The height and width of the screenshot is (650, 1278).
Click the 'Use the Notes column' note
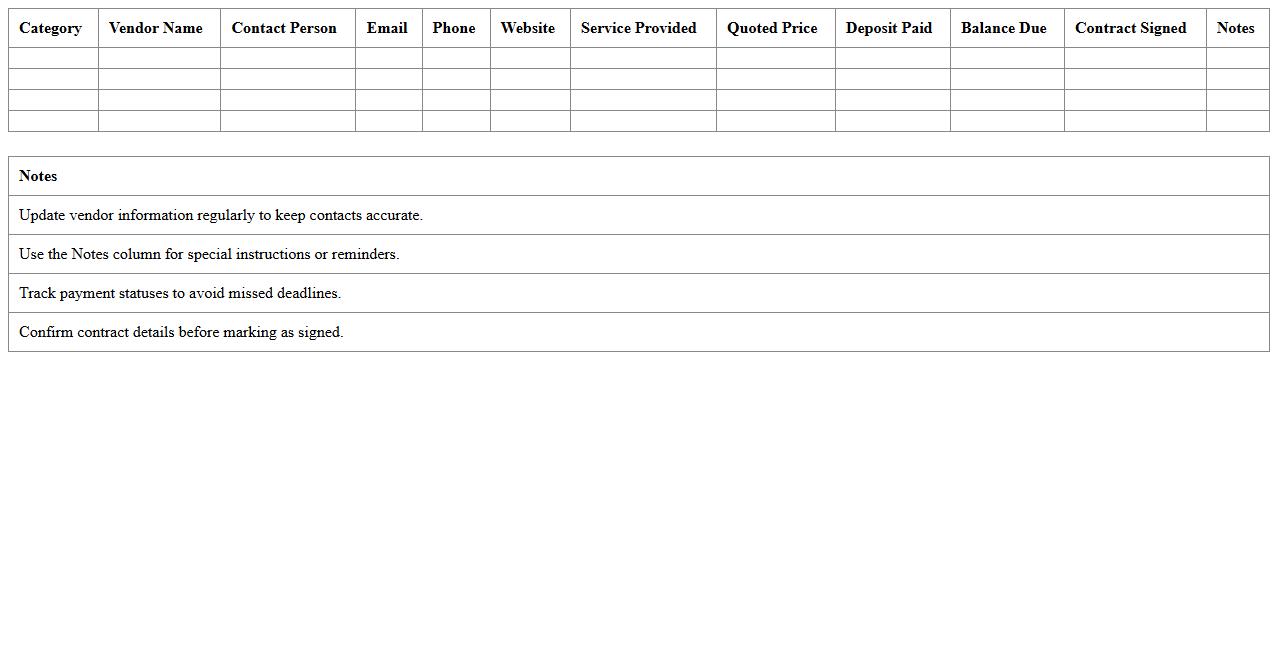click(209, 254)
